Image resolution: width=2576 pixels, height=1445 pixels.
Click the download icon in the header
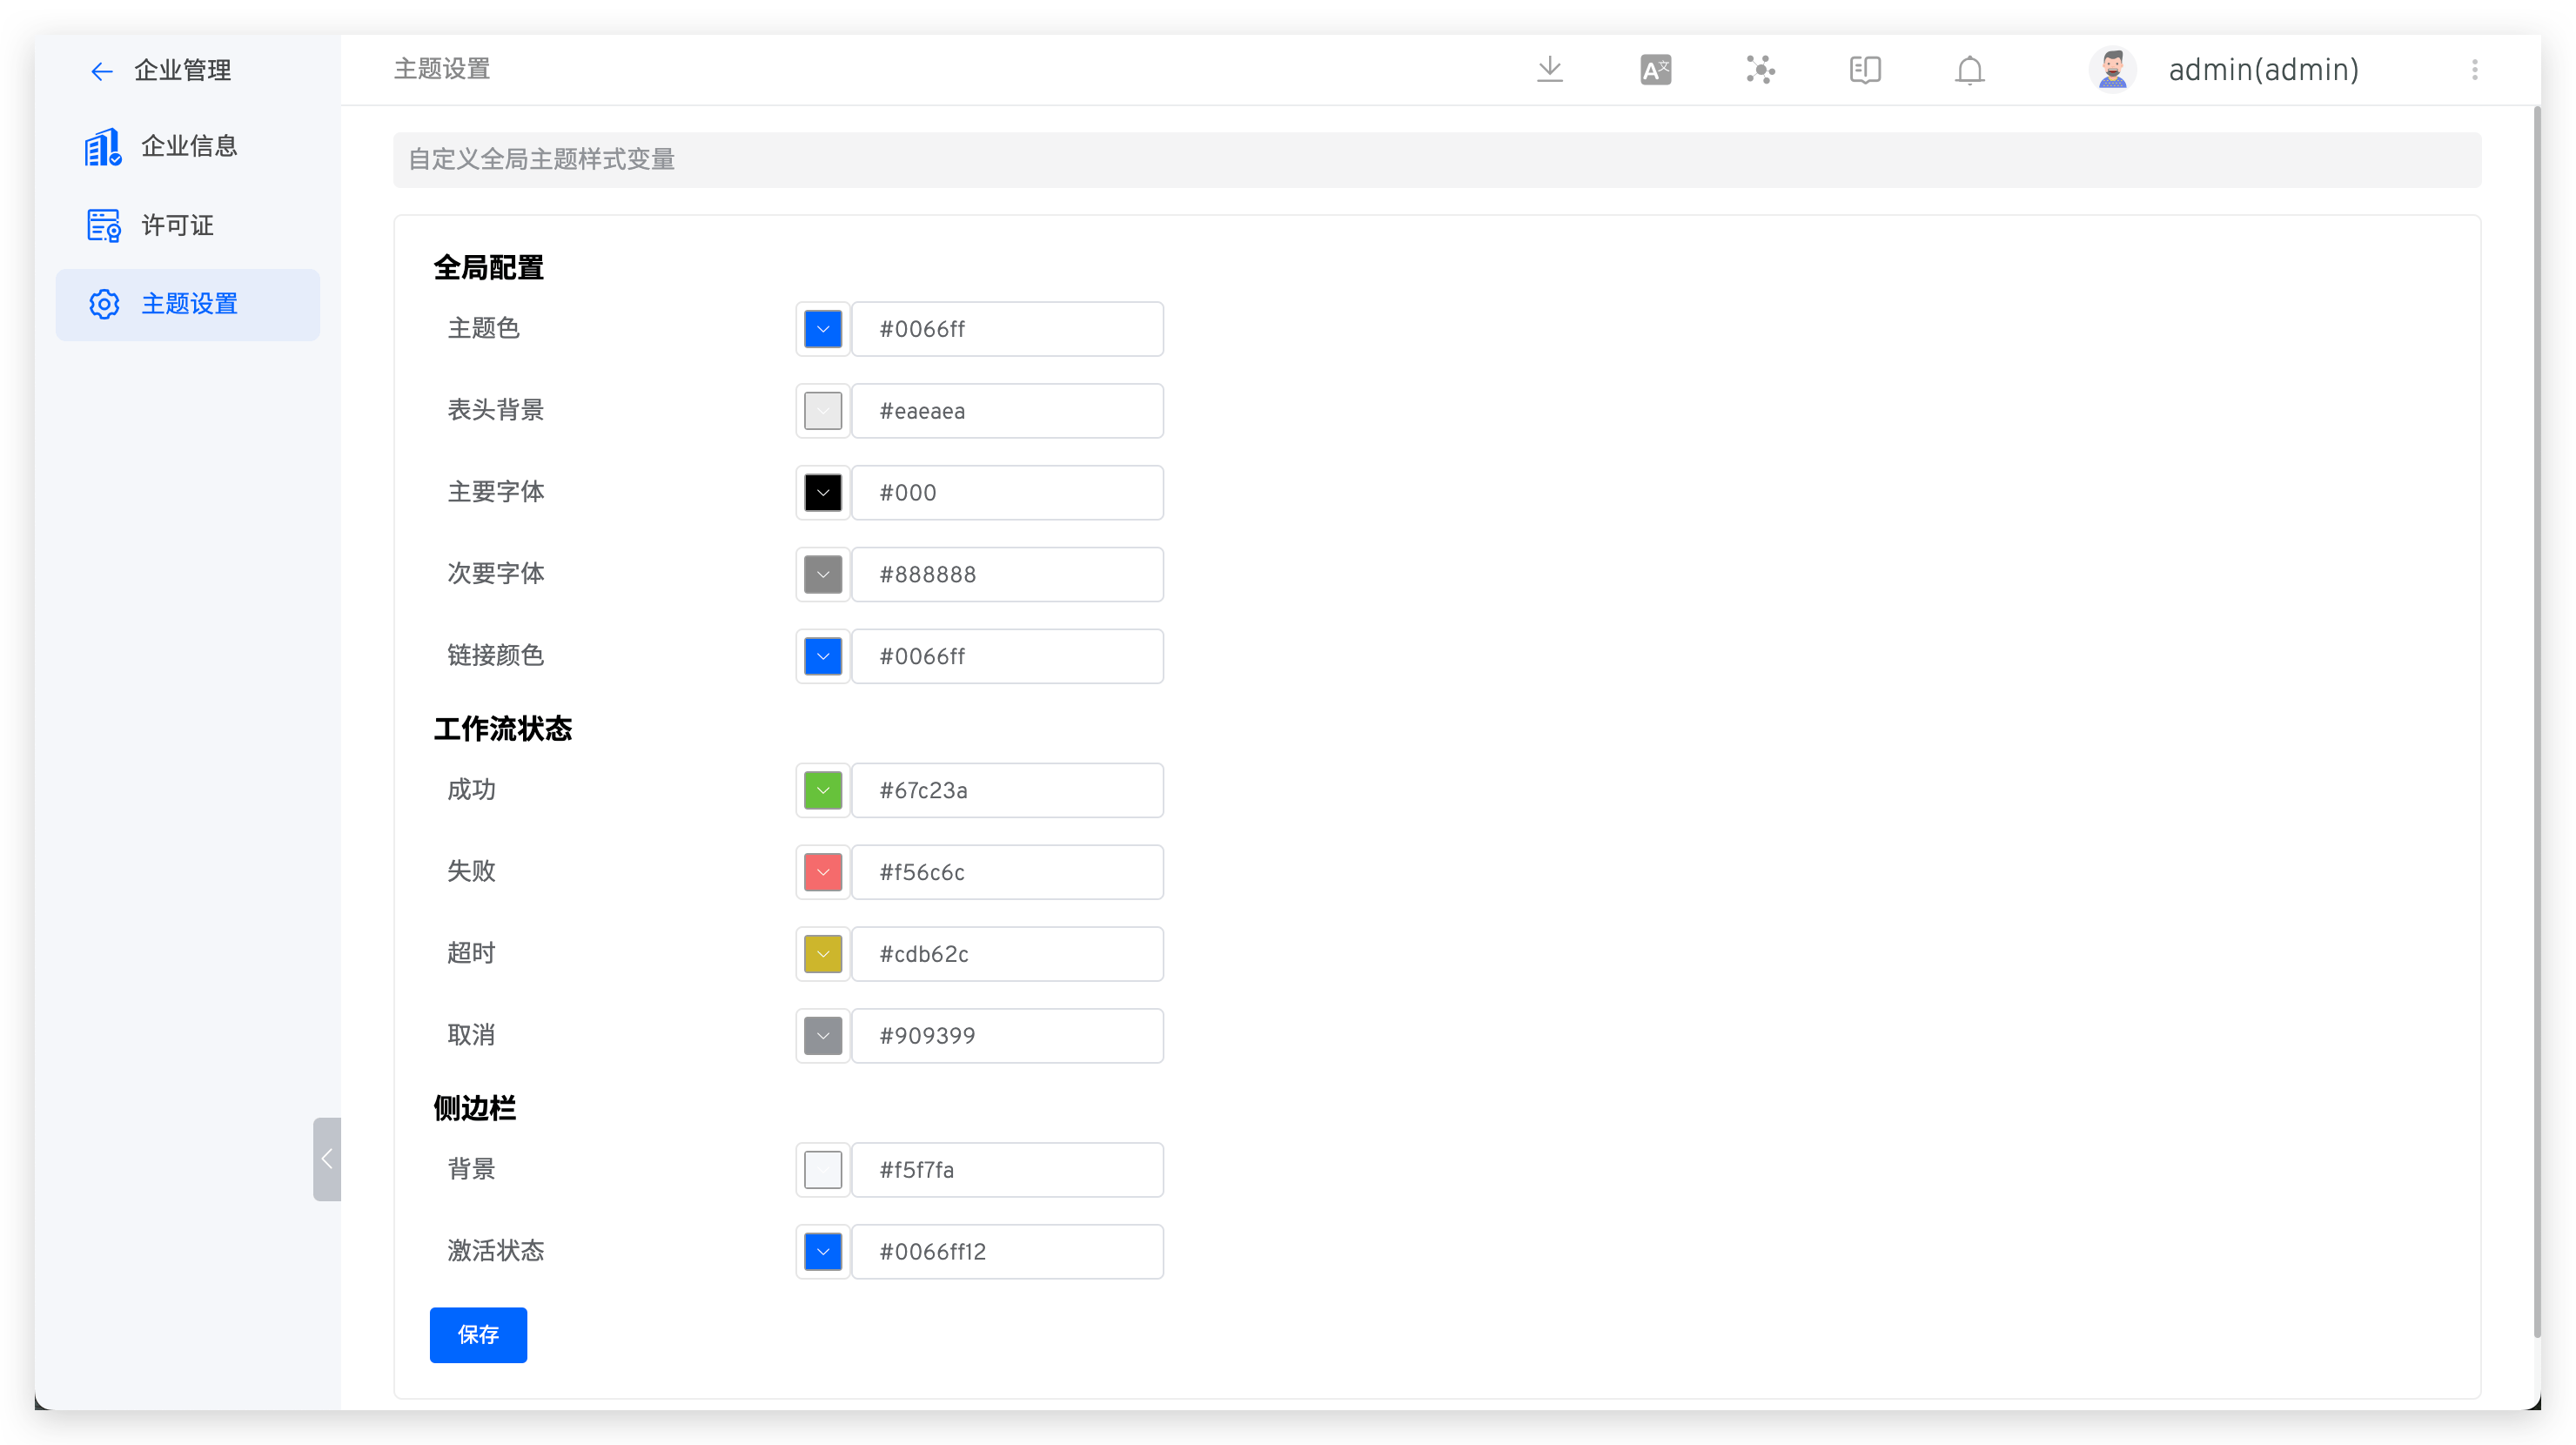pyautogui.click(x=1549, y=69)
